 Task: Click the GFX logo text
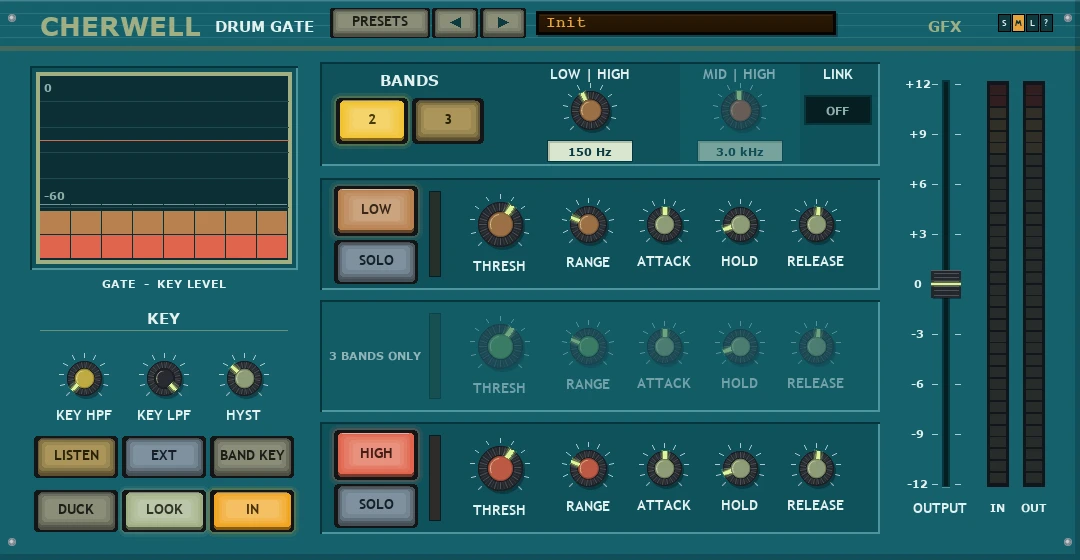(x=944, y=27)
